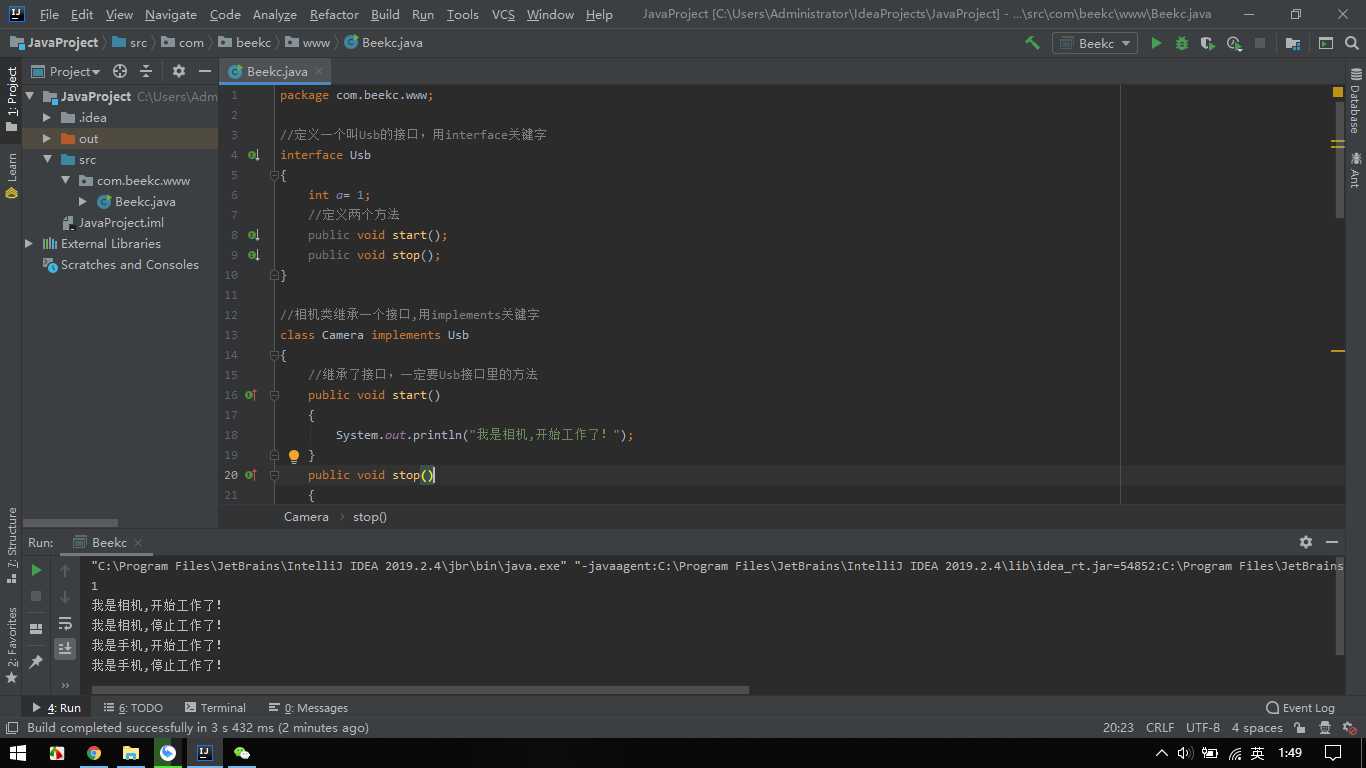The image size is (1366, 768).
Task: Open the Beekc run configuration dropdown
Action: tap(1095, 43)
